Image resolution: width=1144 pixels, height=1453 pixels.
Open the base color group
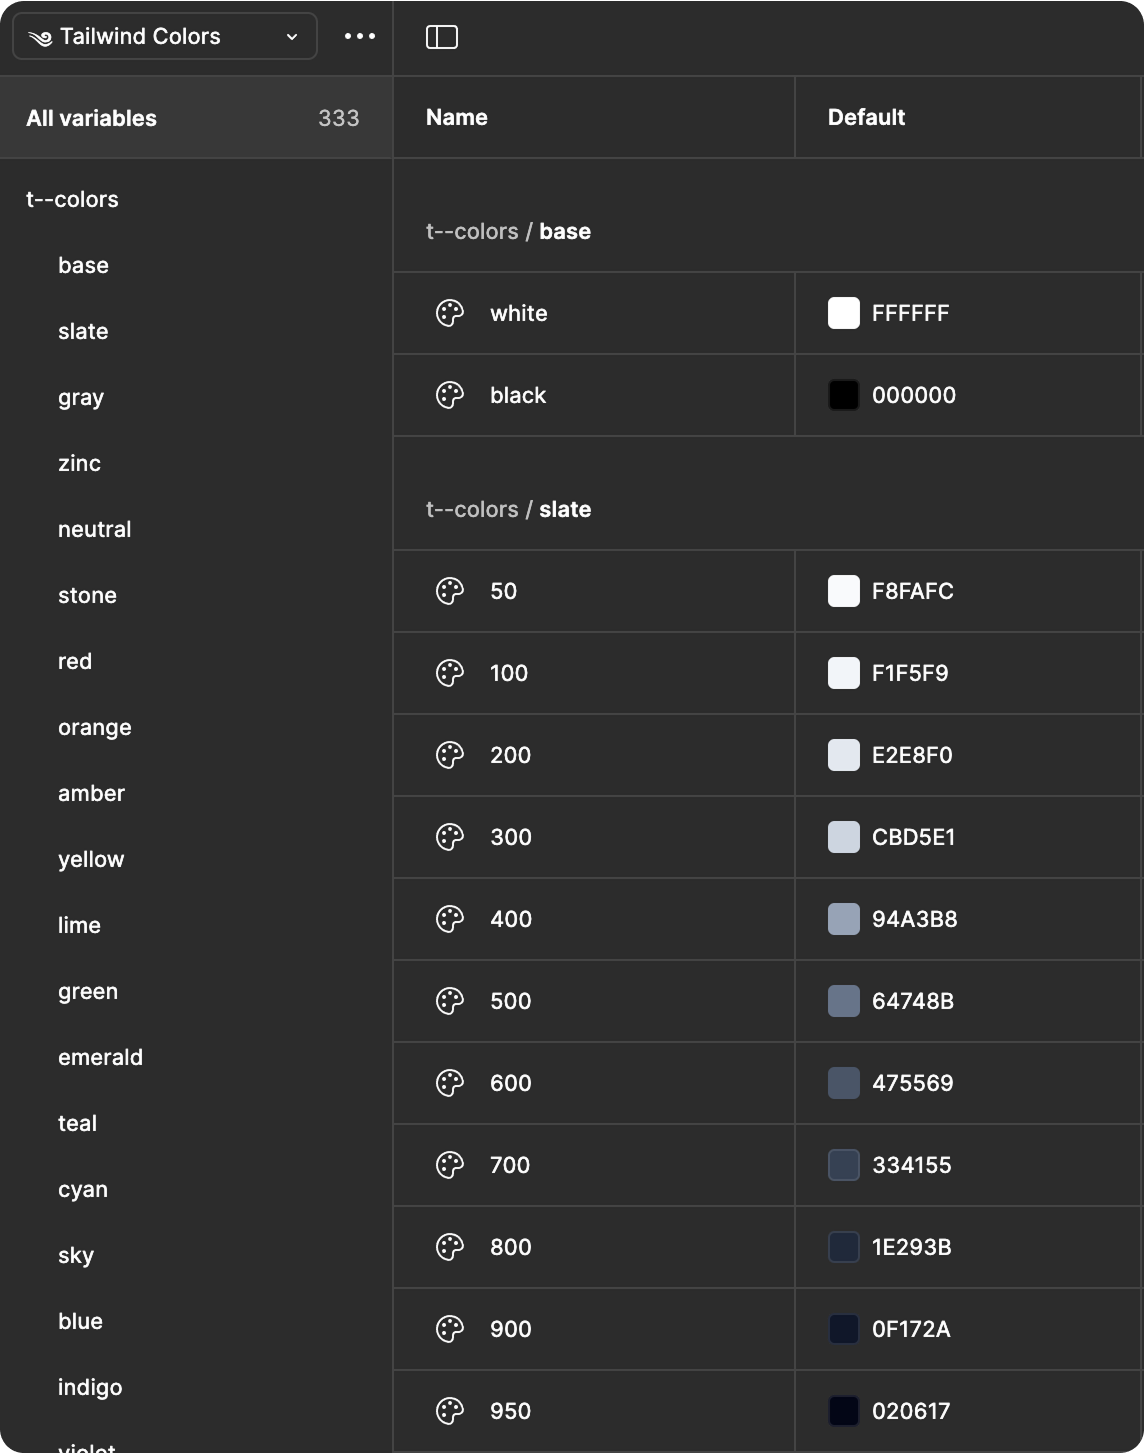(x=84, y=265)
